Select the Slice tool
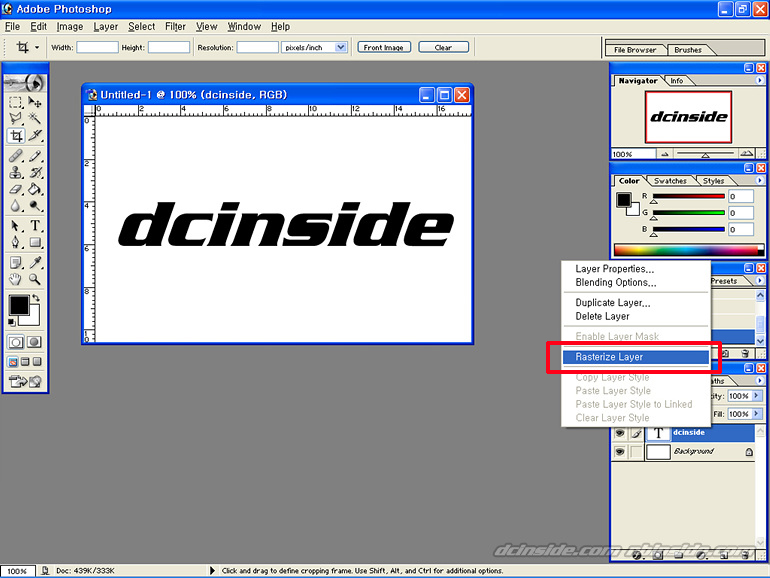Viewport: 770px width, 578px height. click(34, 136)
